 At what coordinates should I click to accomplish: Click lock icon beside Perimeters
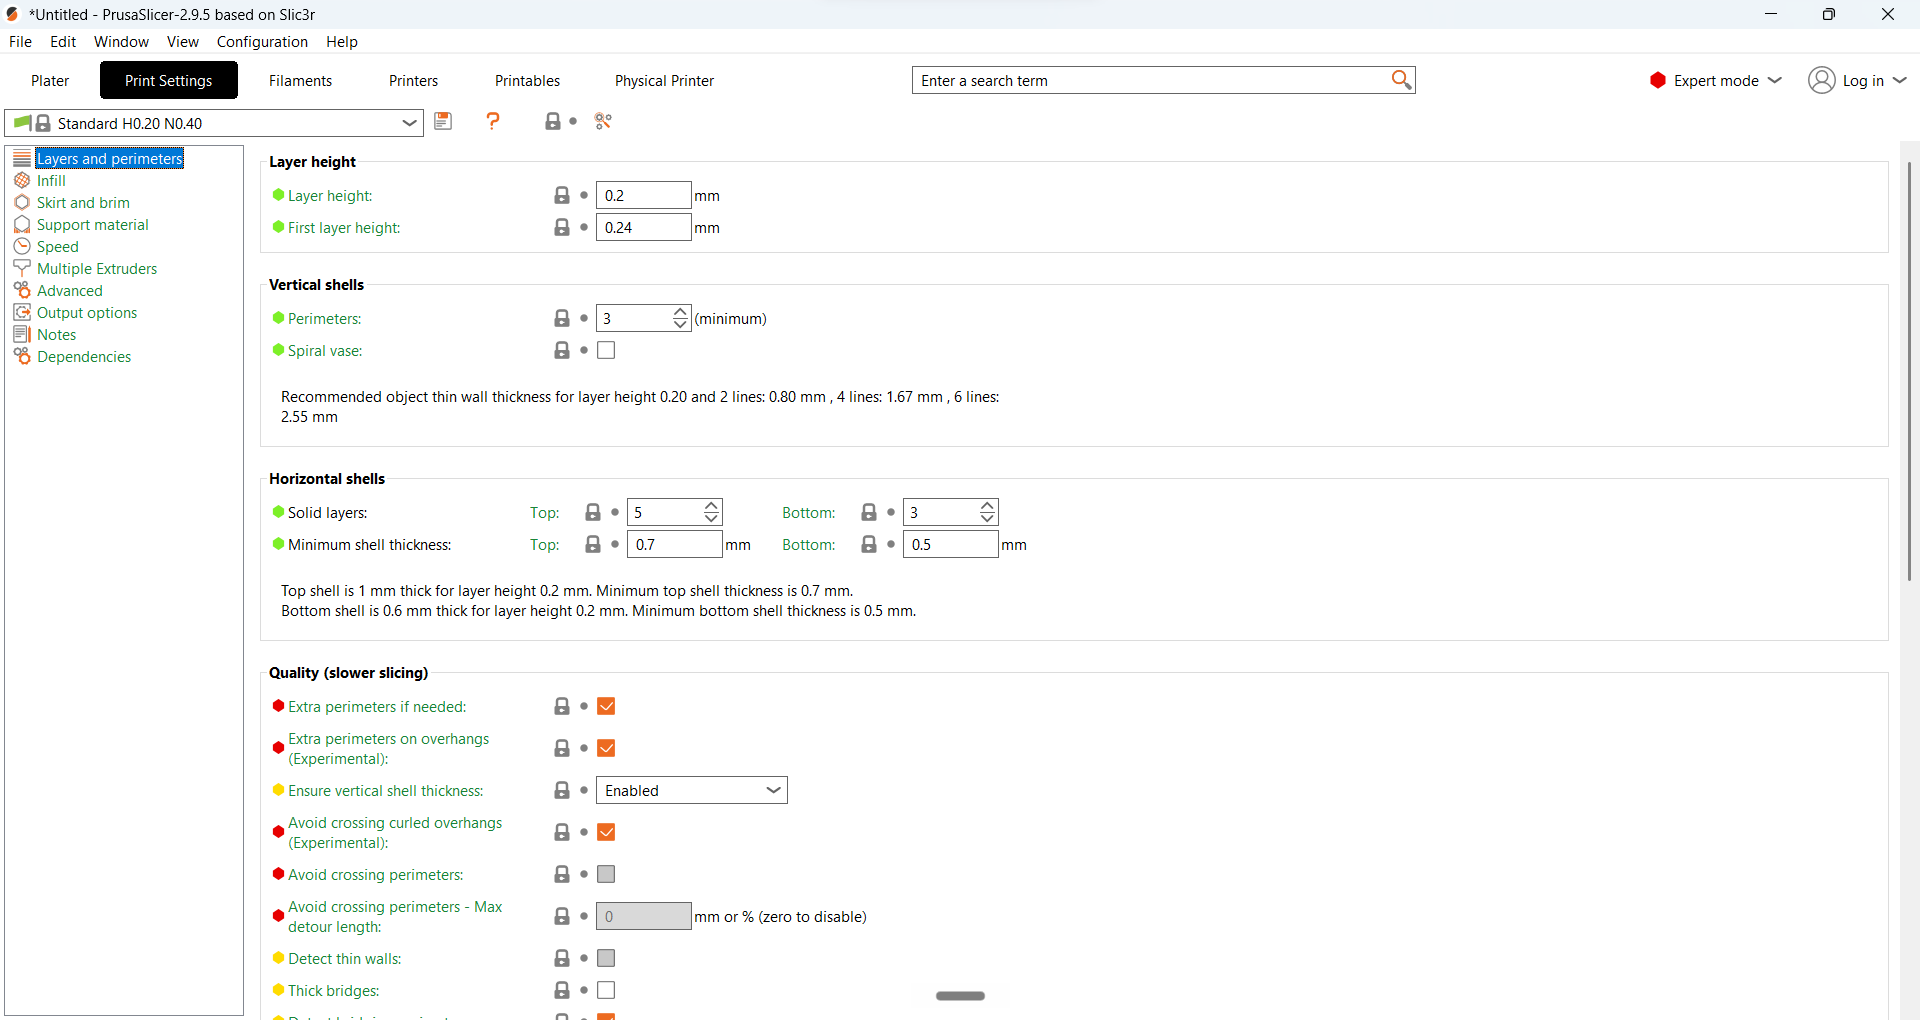(562, 318)
